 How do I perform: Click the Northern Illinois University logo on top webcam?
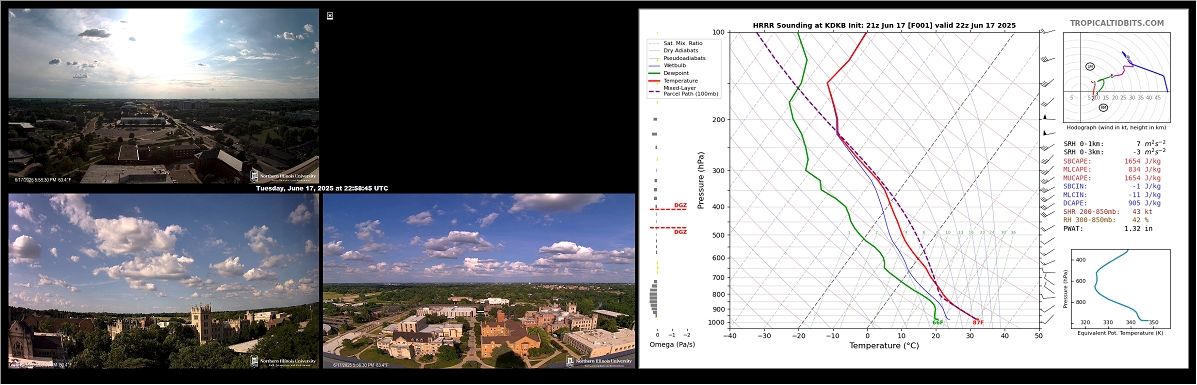click(x=282, y=175)
